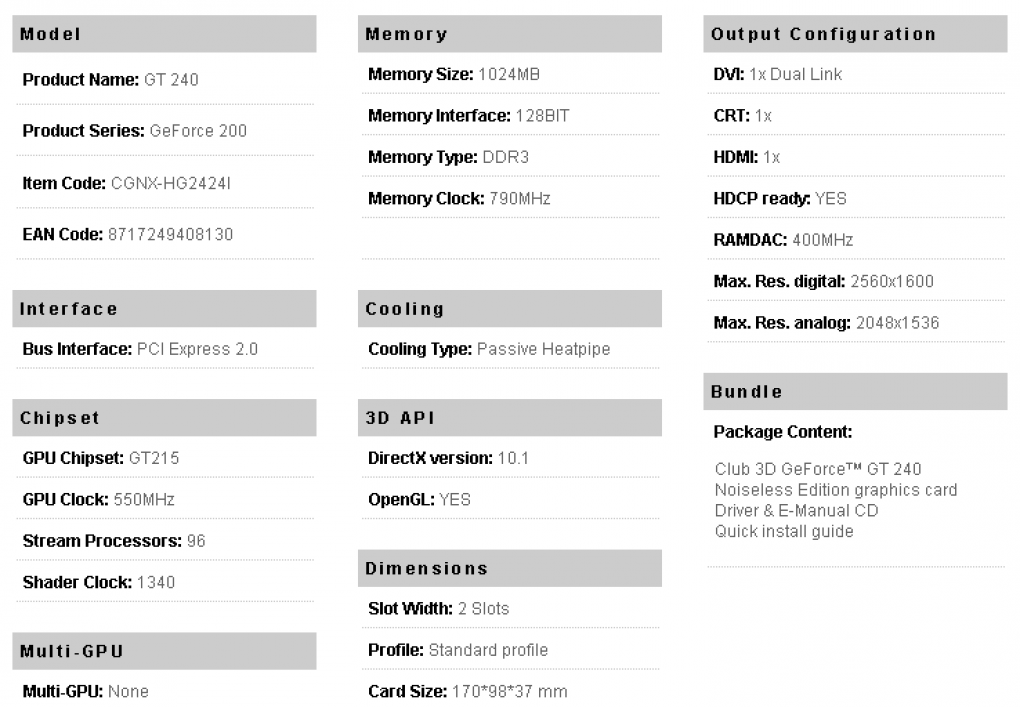The image size is (1020, 707).
Task: Select Bus Interface PCI Express 2.0
Action: point(140,349)
